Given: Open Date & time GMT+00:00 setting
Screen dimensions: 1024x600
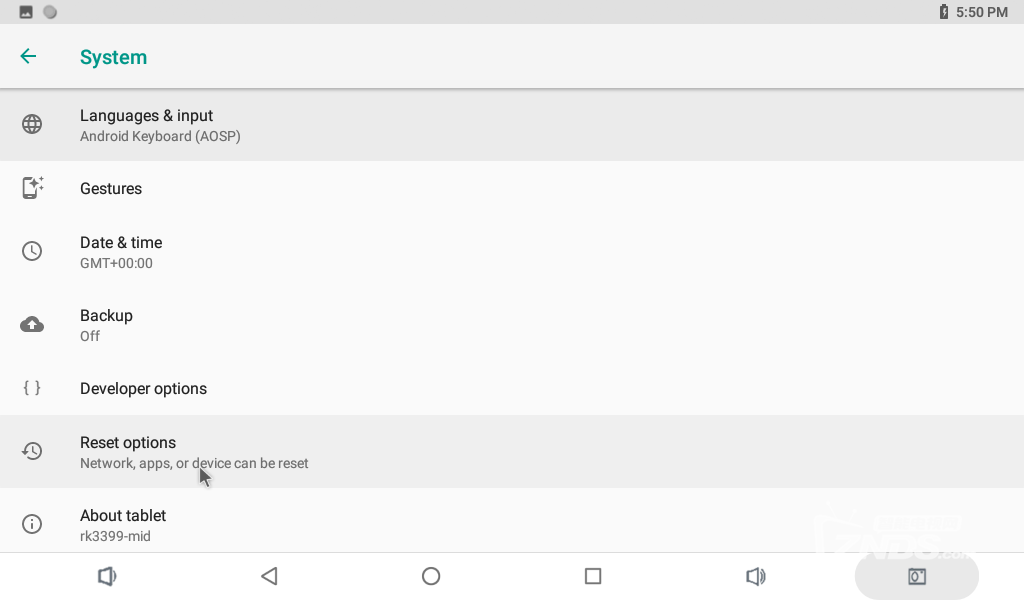Looking at the screenshot, I should coord(512,252).
